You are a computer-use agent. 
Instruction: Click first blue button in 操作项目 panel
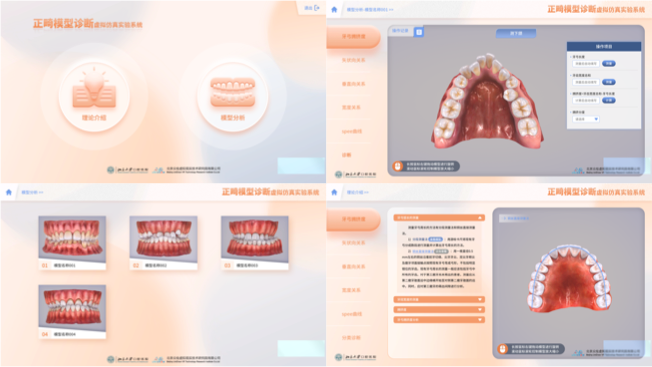609,64
